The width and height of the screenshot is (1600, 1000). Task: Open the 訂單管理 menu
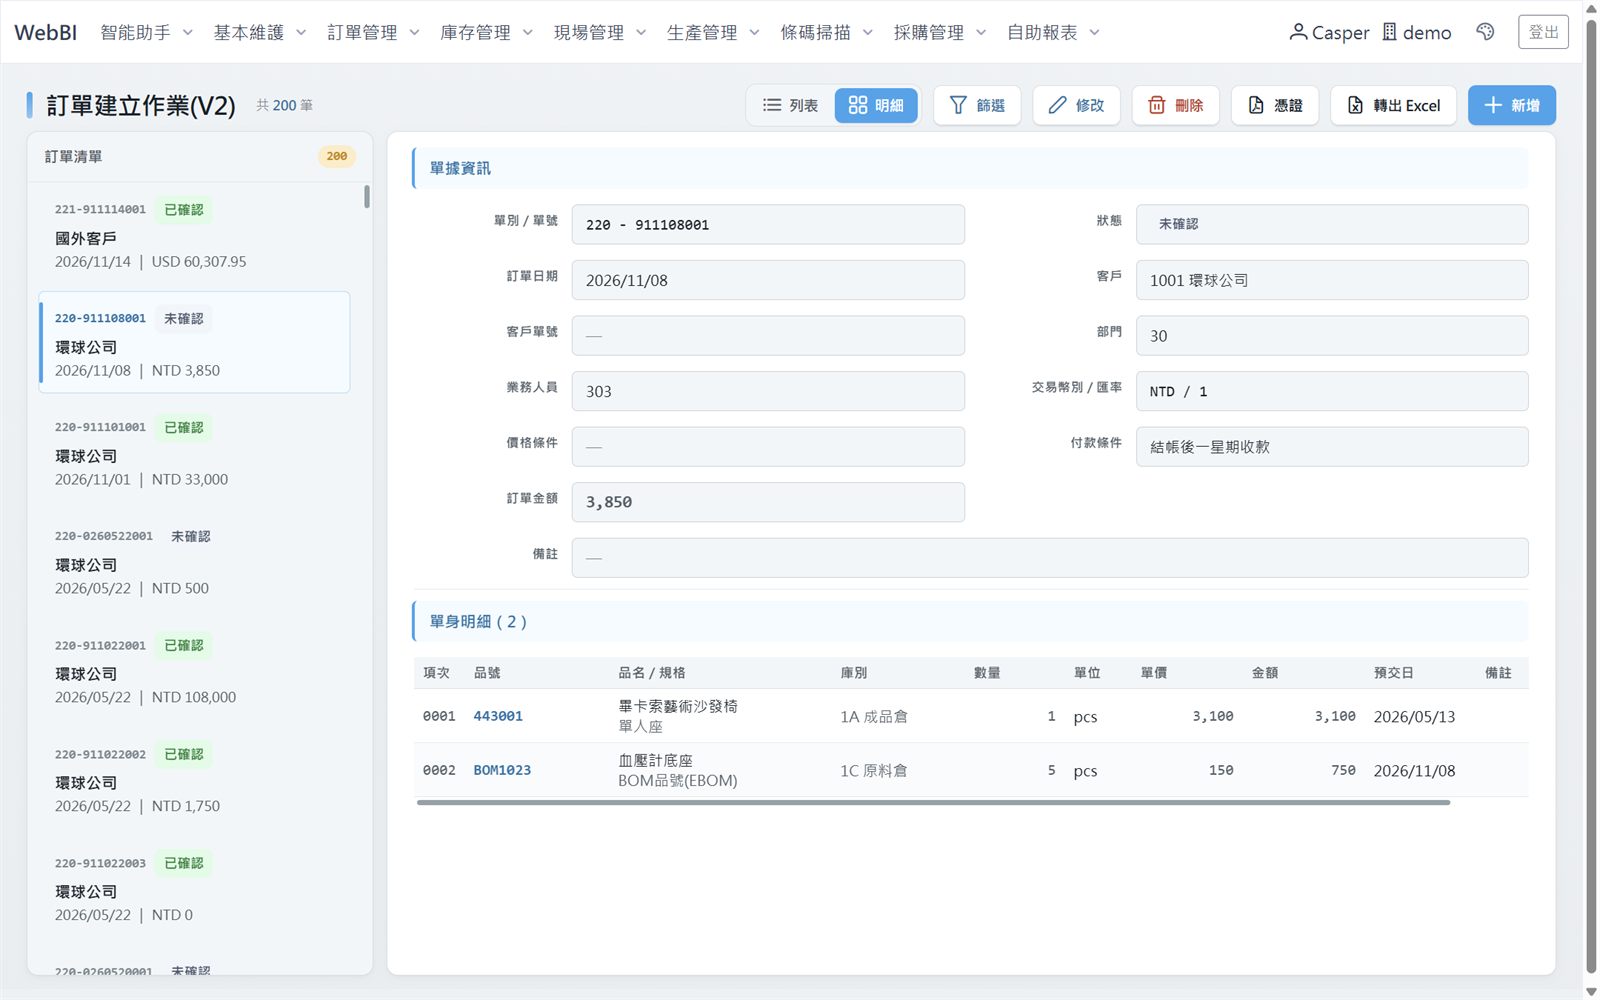click(x=374, y=32)
